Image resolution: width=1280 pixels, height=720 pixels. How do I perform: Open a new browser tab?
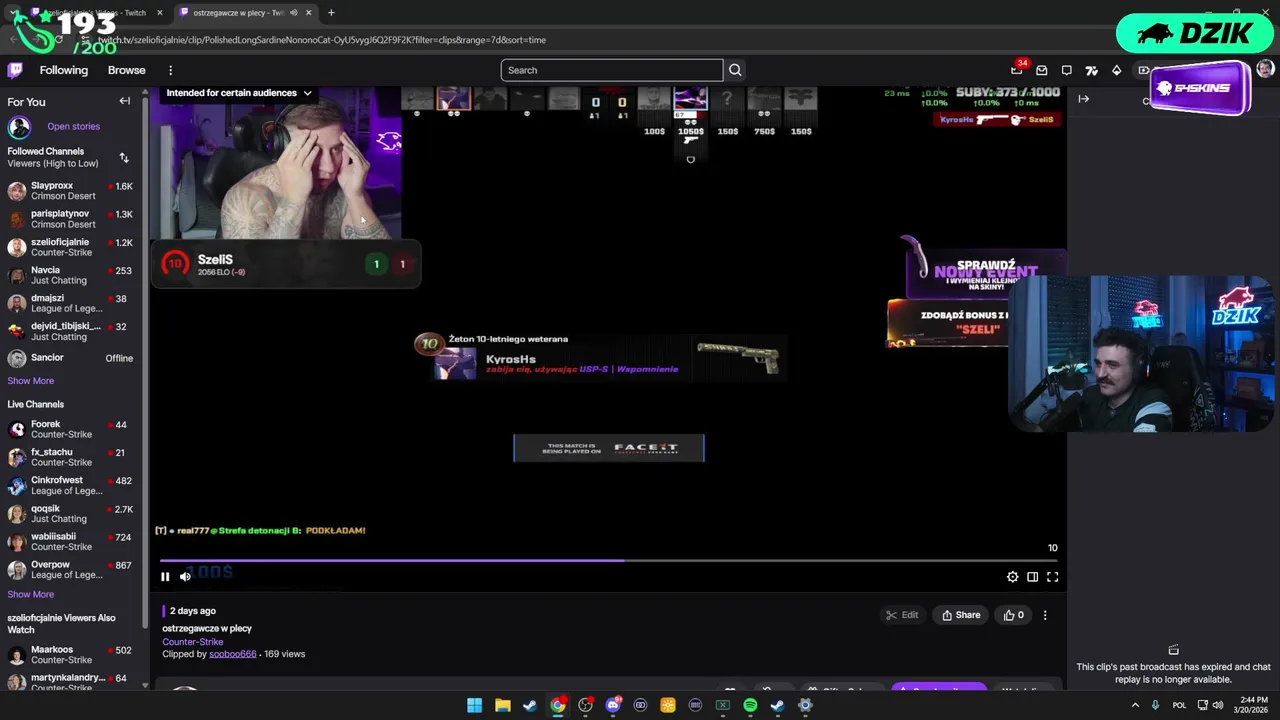coord(331,13)
